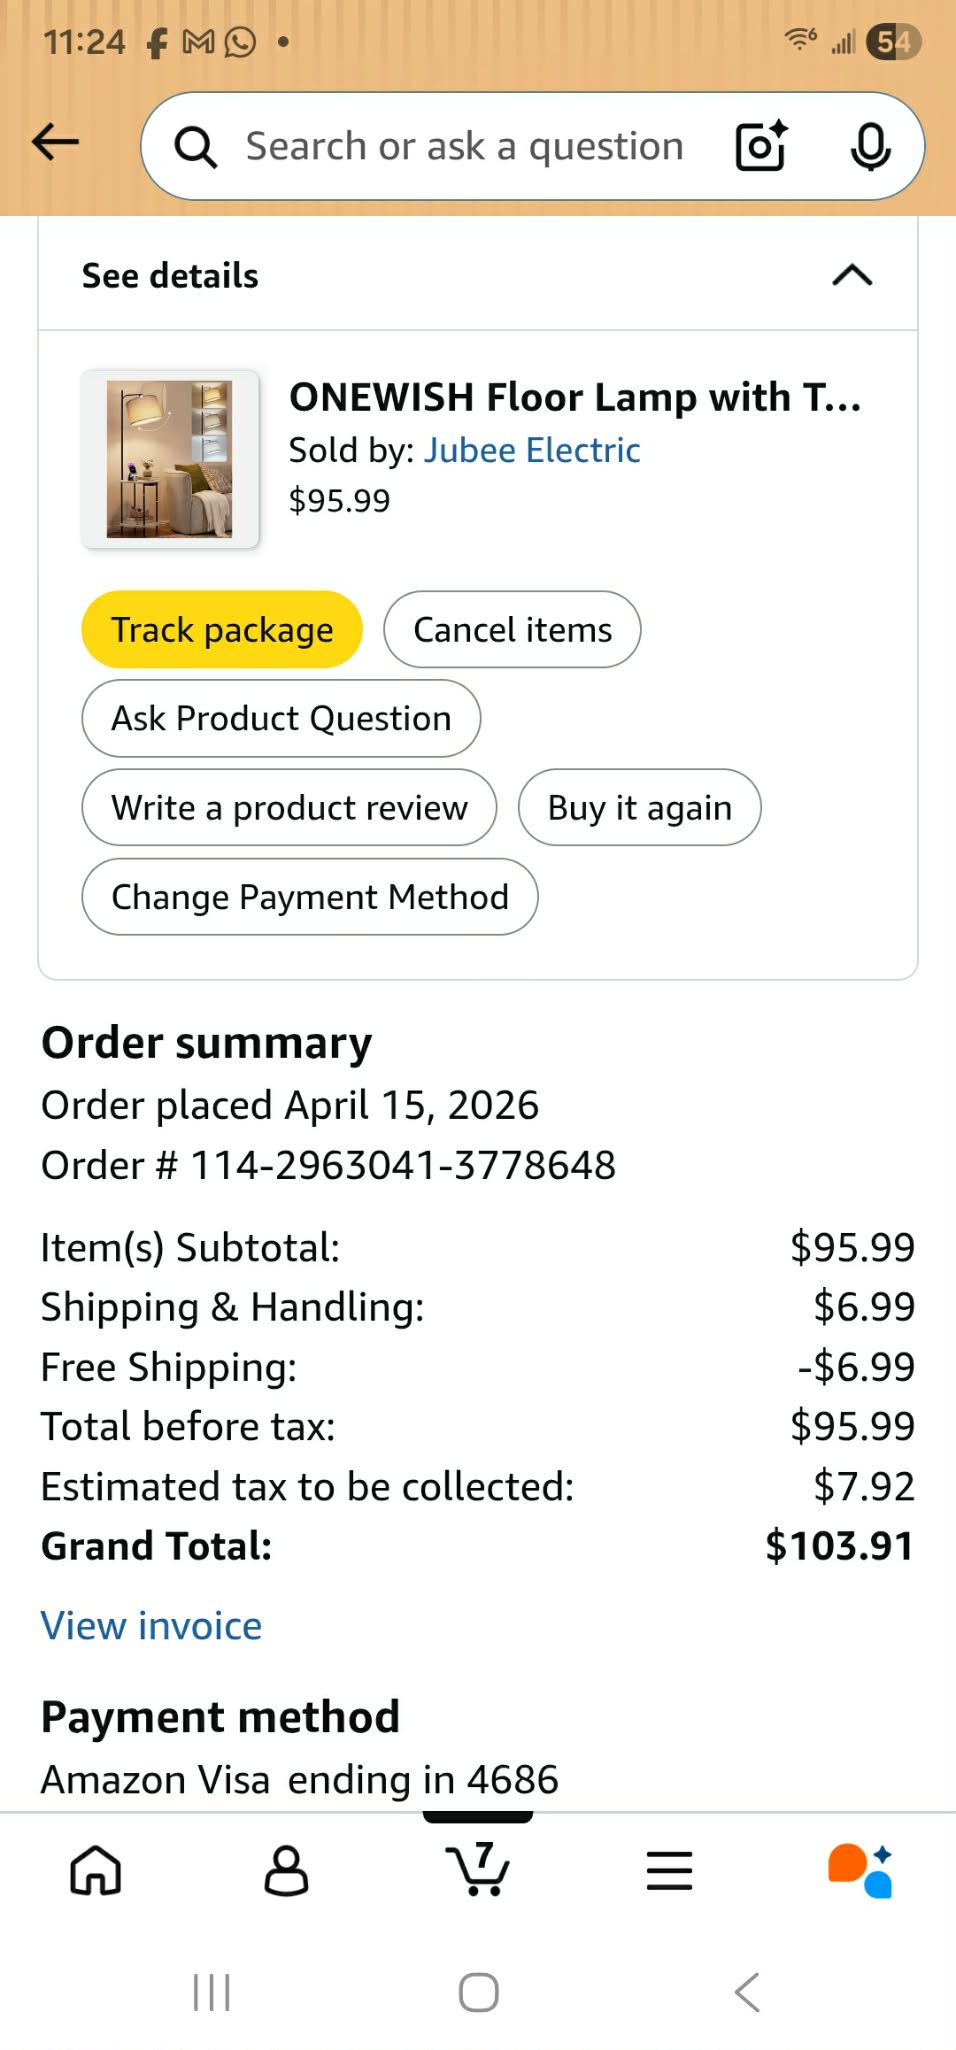The image size is (956, 2050).
Task: Tap Track package button
Action: click(222, 630)
